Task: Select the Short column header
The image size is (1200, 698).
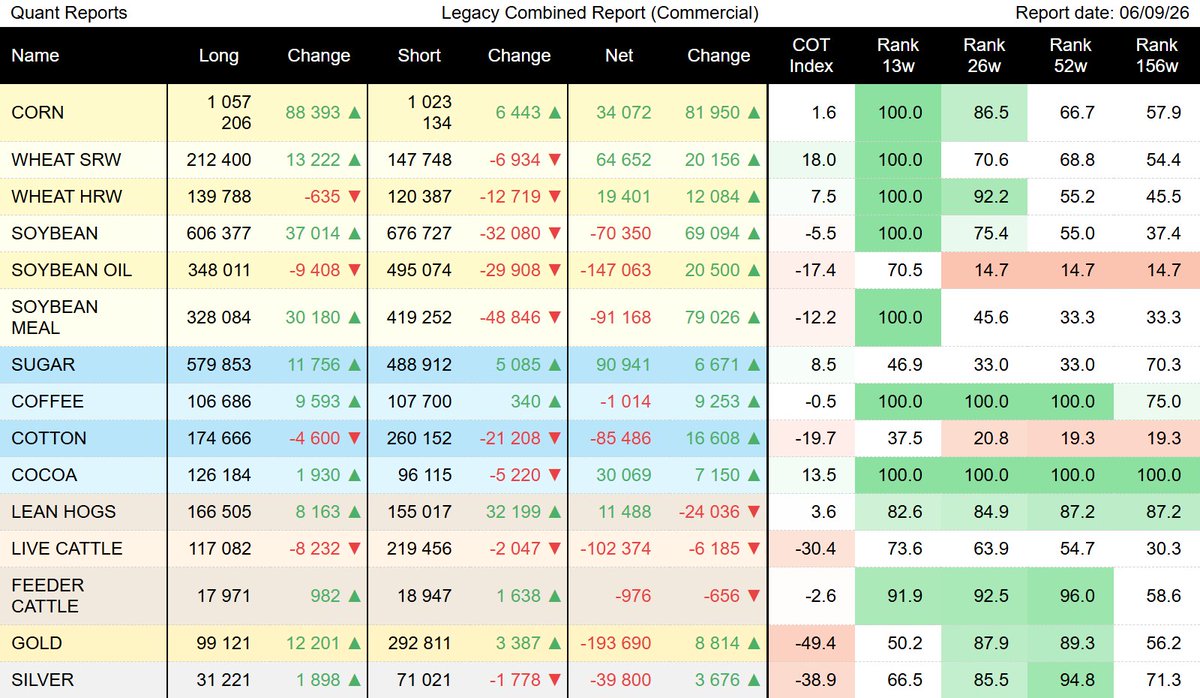Action: pyautogui.click(x=418, y=56)
